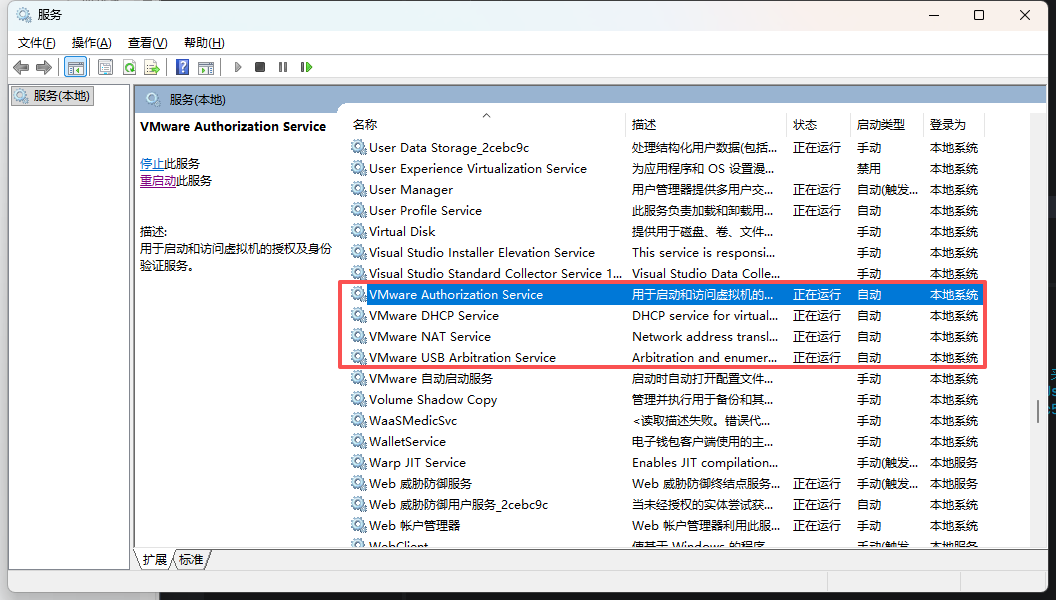
Task: Click the 停止 link to stop service
Action: 152,164
